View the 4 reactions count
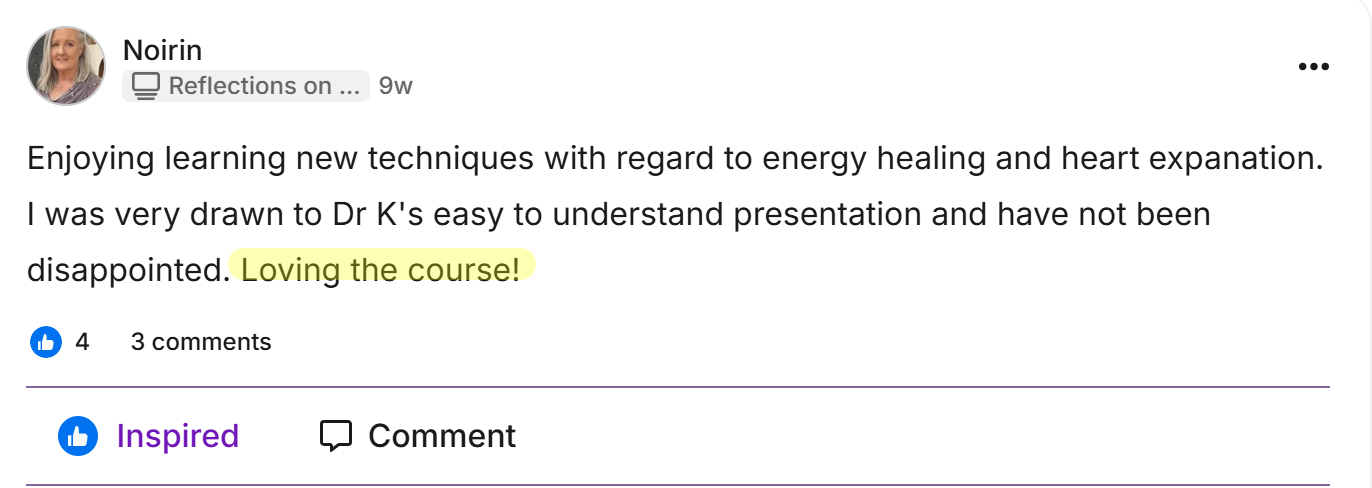This screenshot has height=488, width=1372. pyautogui.click(x=82, y=342)
